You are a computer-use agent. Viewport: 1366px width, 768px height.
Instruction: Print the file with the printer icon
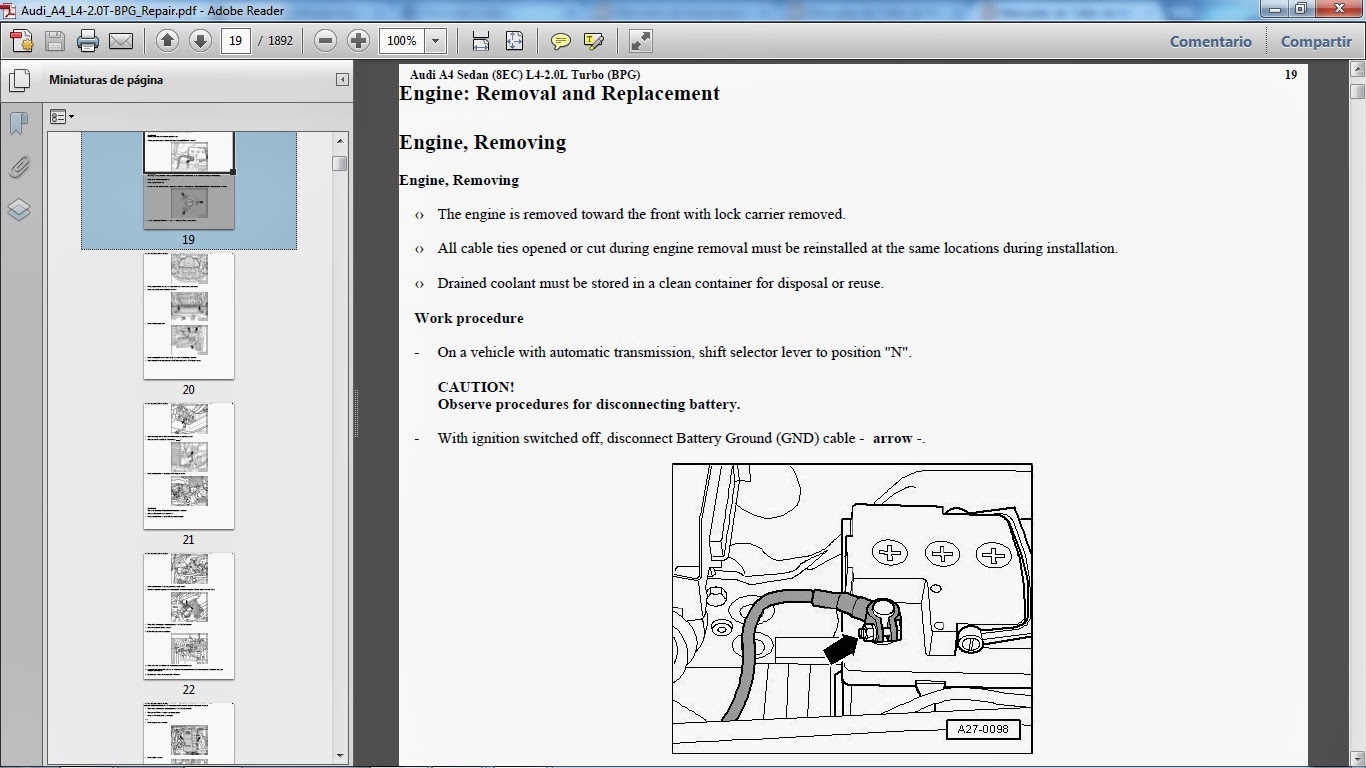88,41
